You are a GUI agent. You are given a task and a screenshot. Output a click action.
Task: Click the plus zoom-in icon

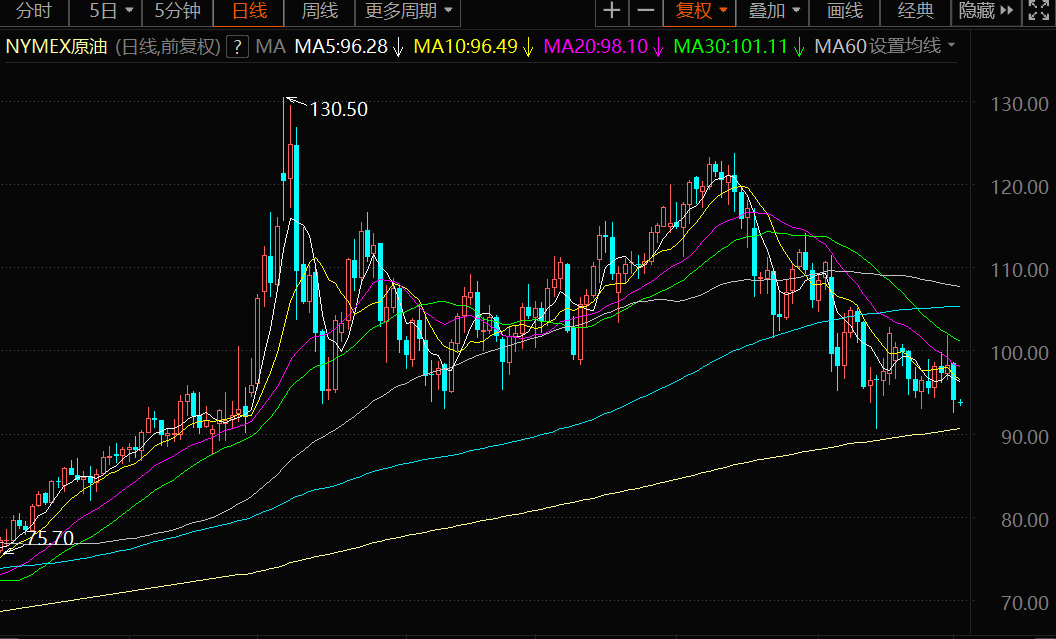tap(612, 12)
